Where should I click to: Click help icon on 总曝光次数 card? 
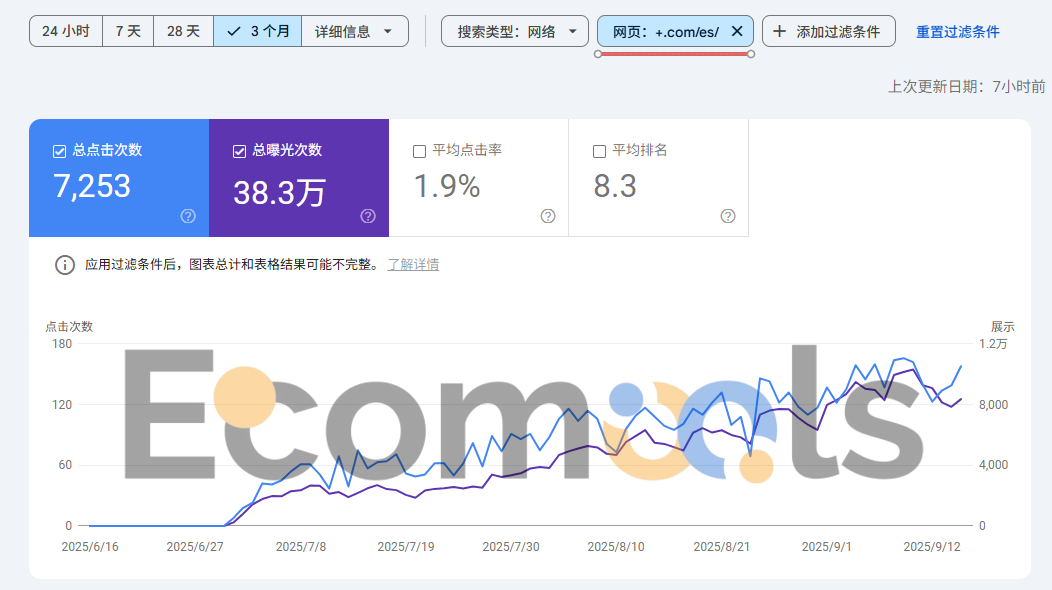tap(368, 216)
